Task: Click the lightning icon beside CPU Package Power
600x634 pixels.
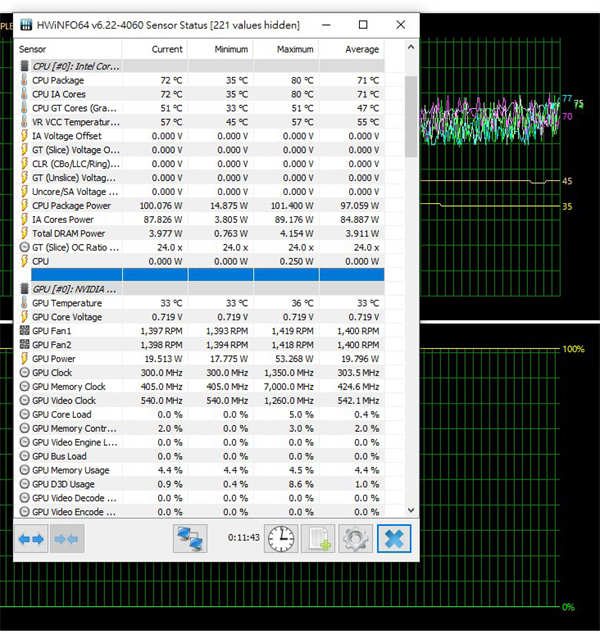Action: [24, 205]
